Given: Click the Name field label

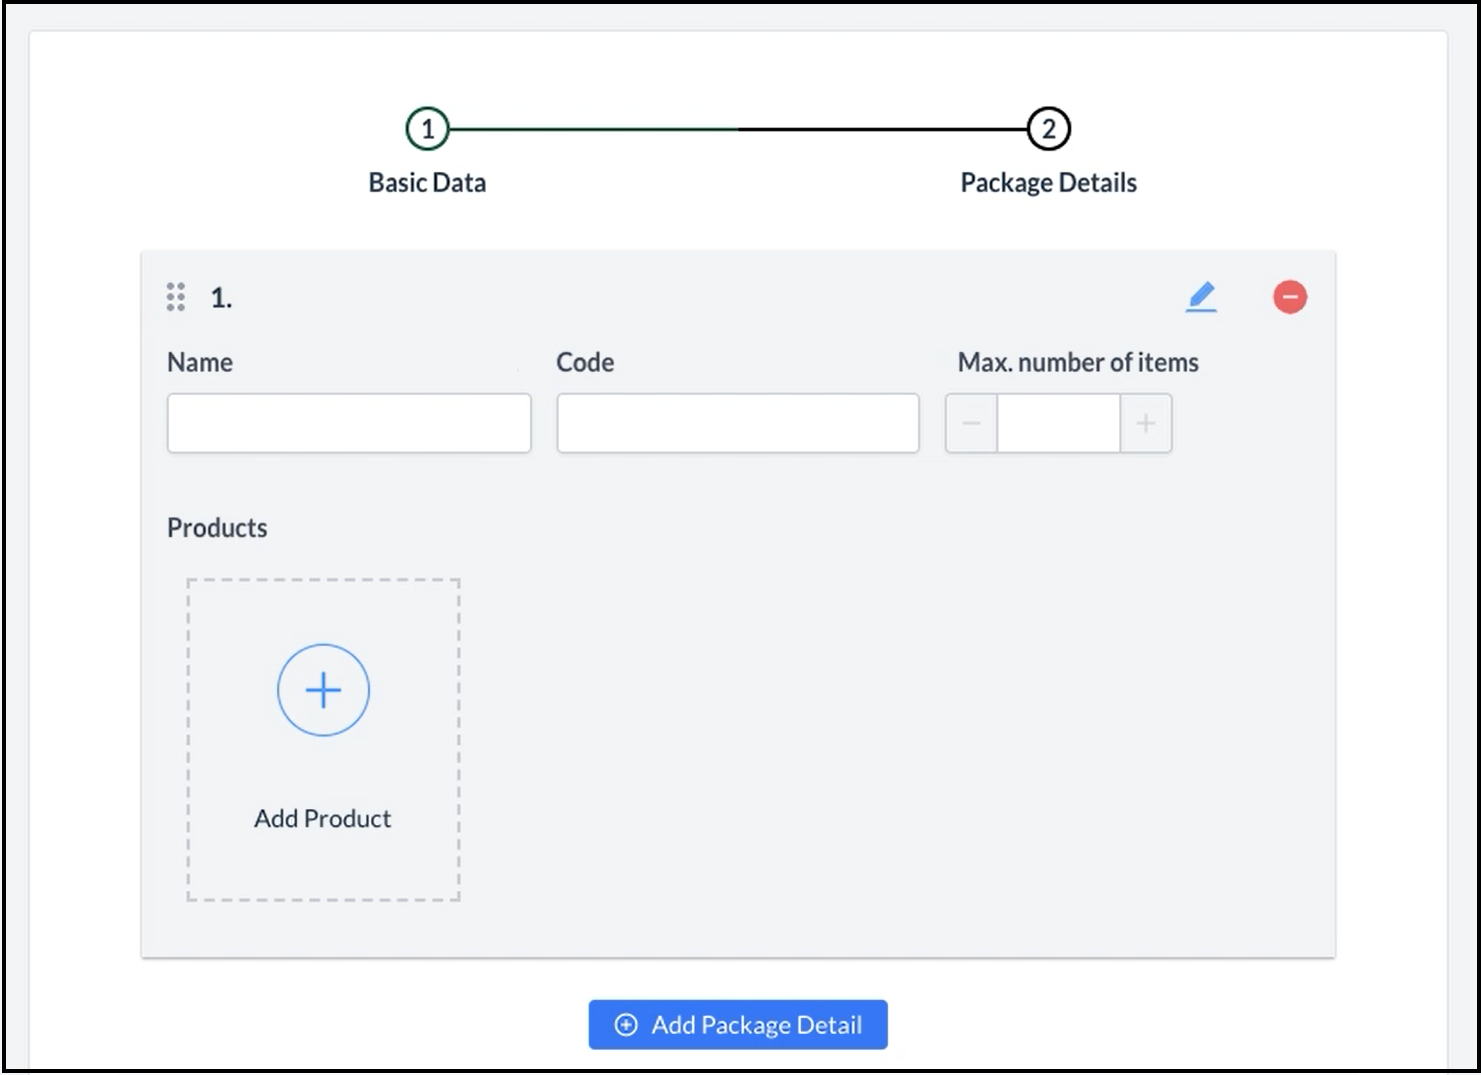Looking at the screenshot, I should coord(200,362).
